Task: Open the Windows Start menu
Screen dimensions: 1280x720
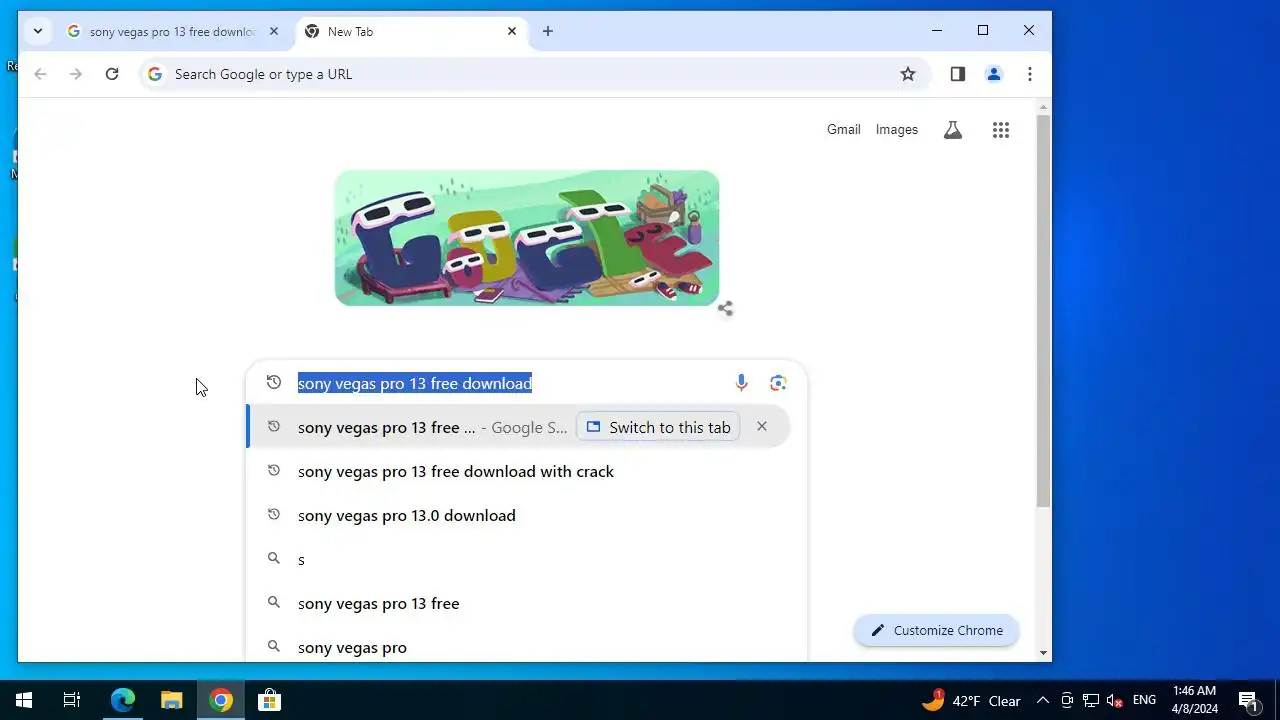Action: click(x=24, y=700)
